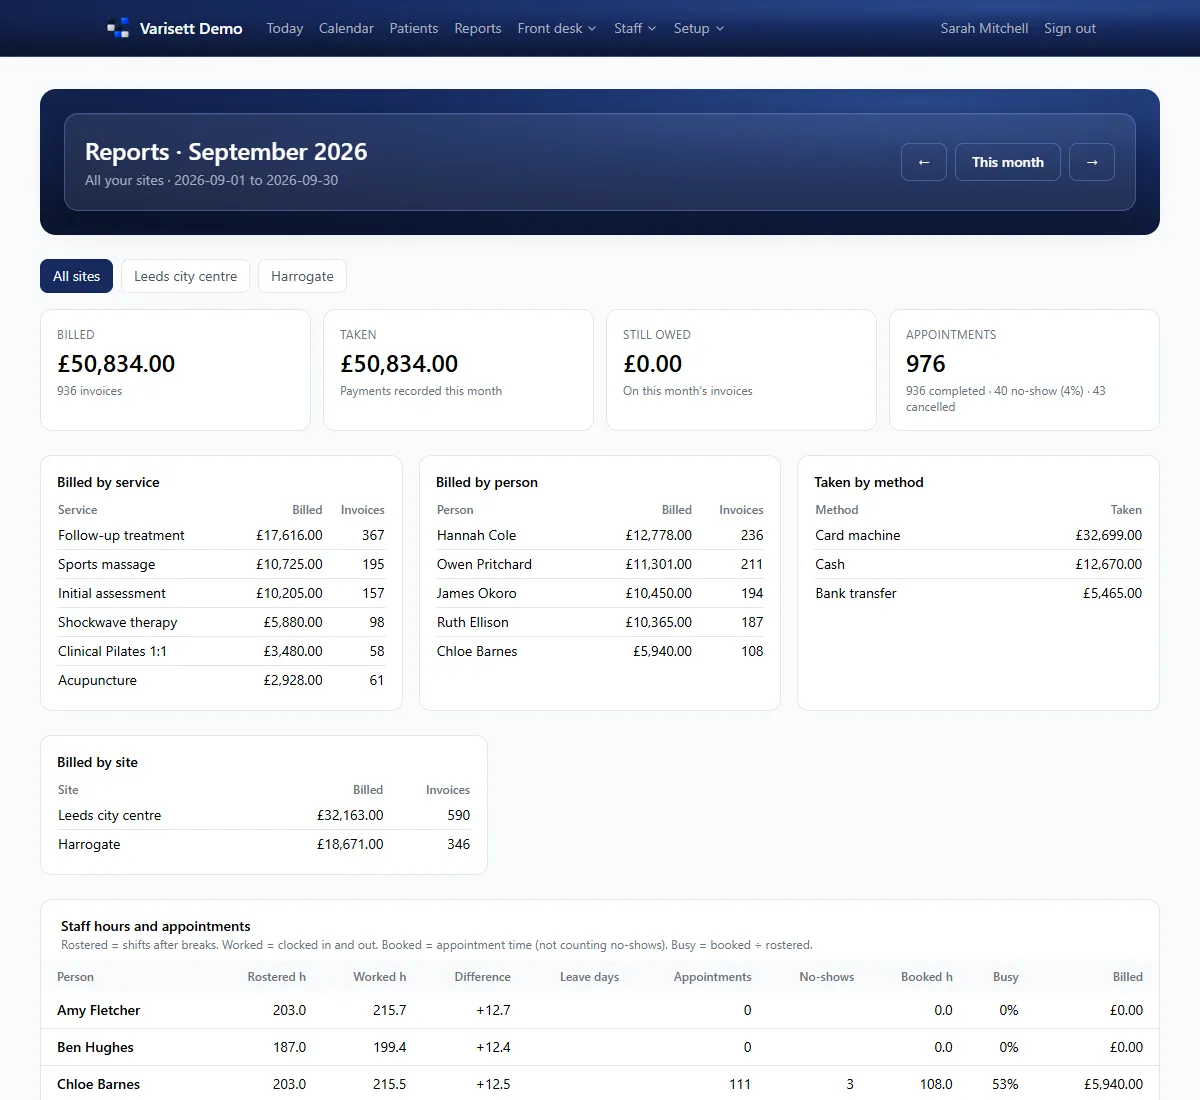Click Harrogate in Billed by site table
1200x1100 pixels.
coord(89,844)
